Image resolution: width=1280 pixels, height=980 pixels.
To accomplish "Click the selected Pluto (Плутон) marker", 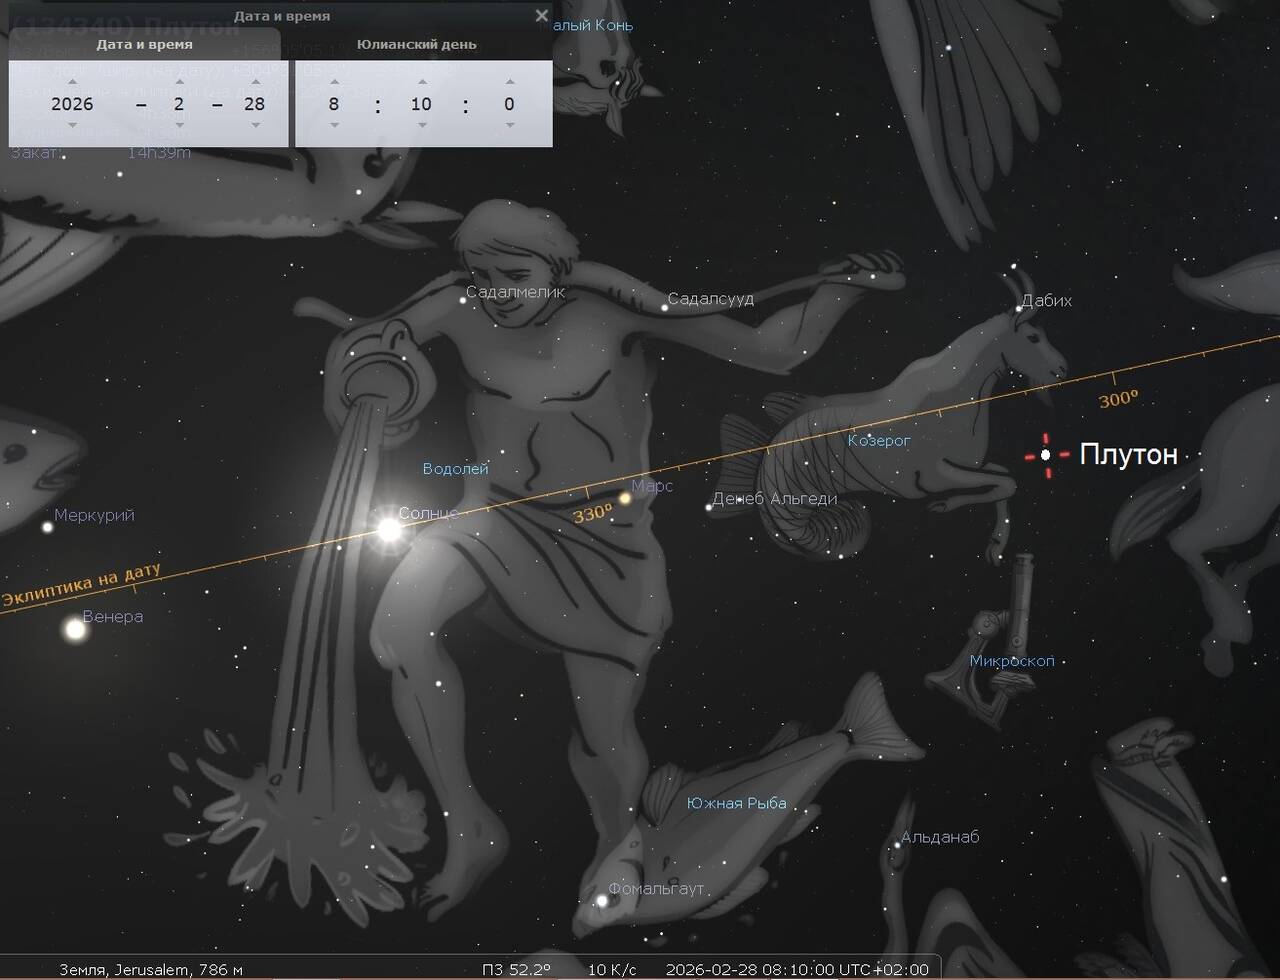I will 1046,455.
